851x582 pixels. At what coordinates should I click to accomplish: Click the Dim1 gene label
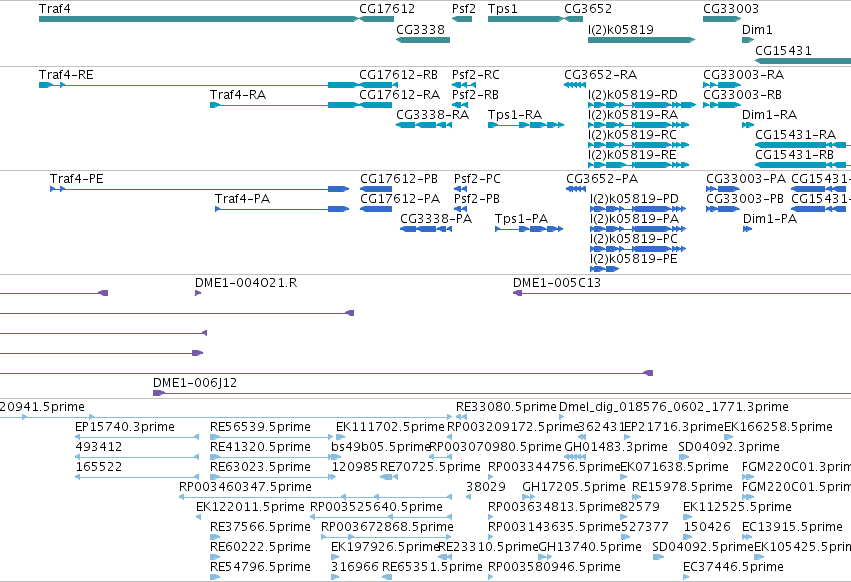tap(757, 29)
